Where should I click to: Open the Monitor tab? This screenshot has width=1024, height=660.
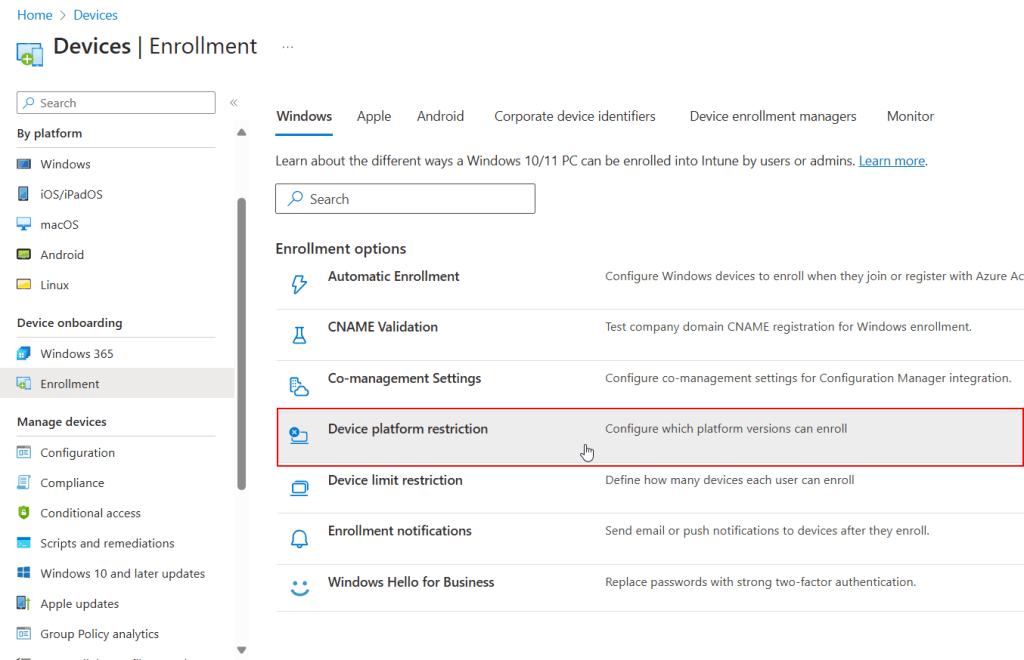click(x=910, y=116)
